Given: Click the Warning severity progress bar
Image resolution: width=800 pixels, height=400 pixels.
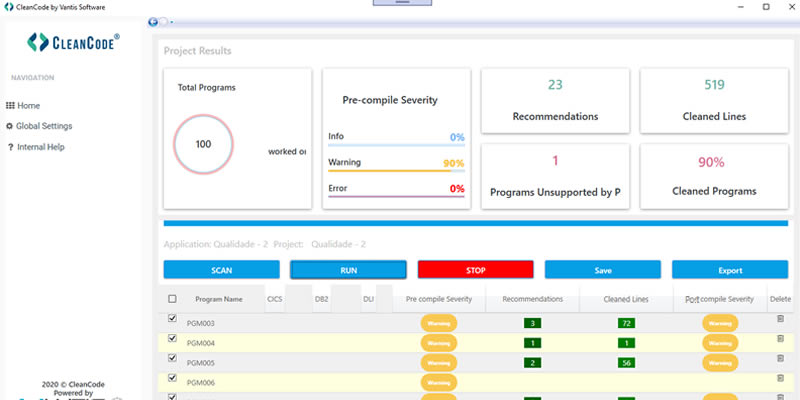Looking at the screenshot, I should [396, 171].
